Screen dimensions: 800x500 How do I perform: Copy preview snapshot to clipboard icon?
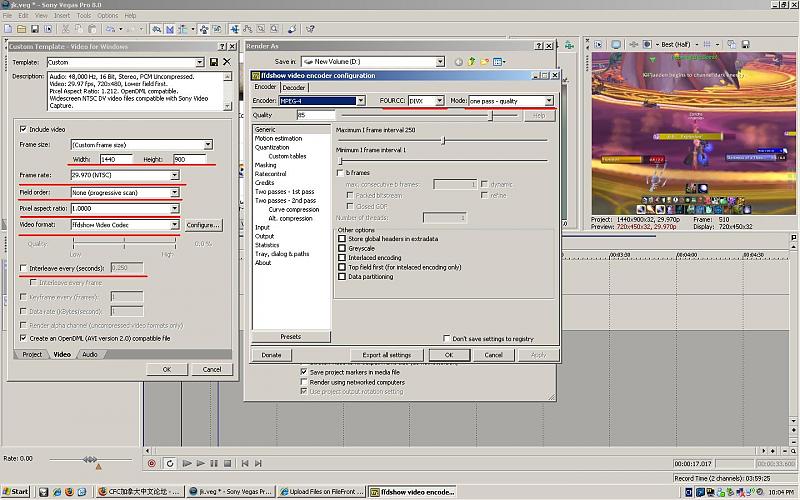click(x=731, y=44)
